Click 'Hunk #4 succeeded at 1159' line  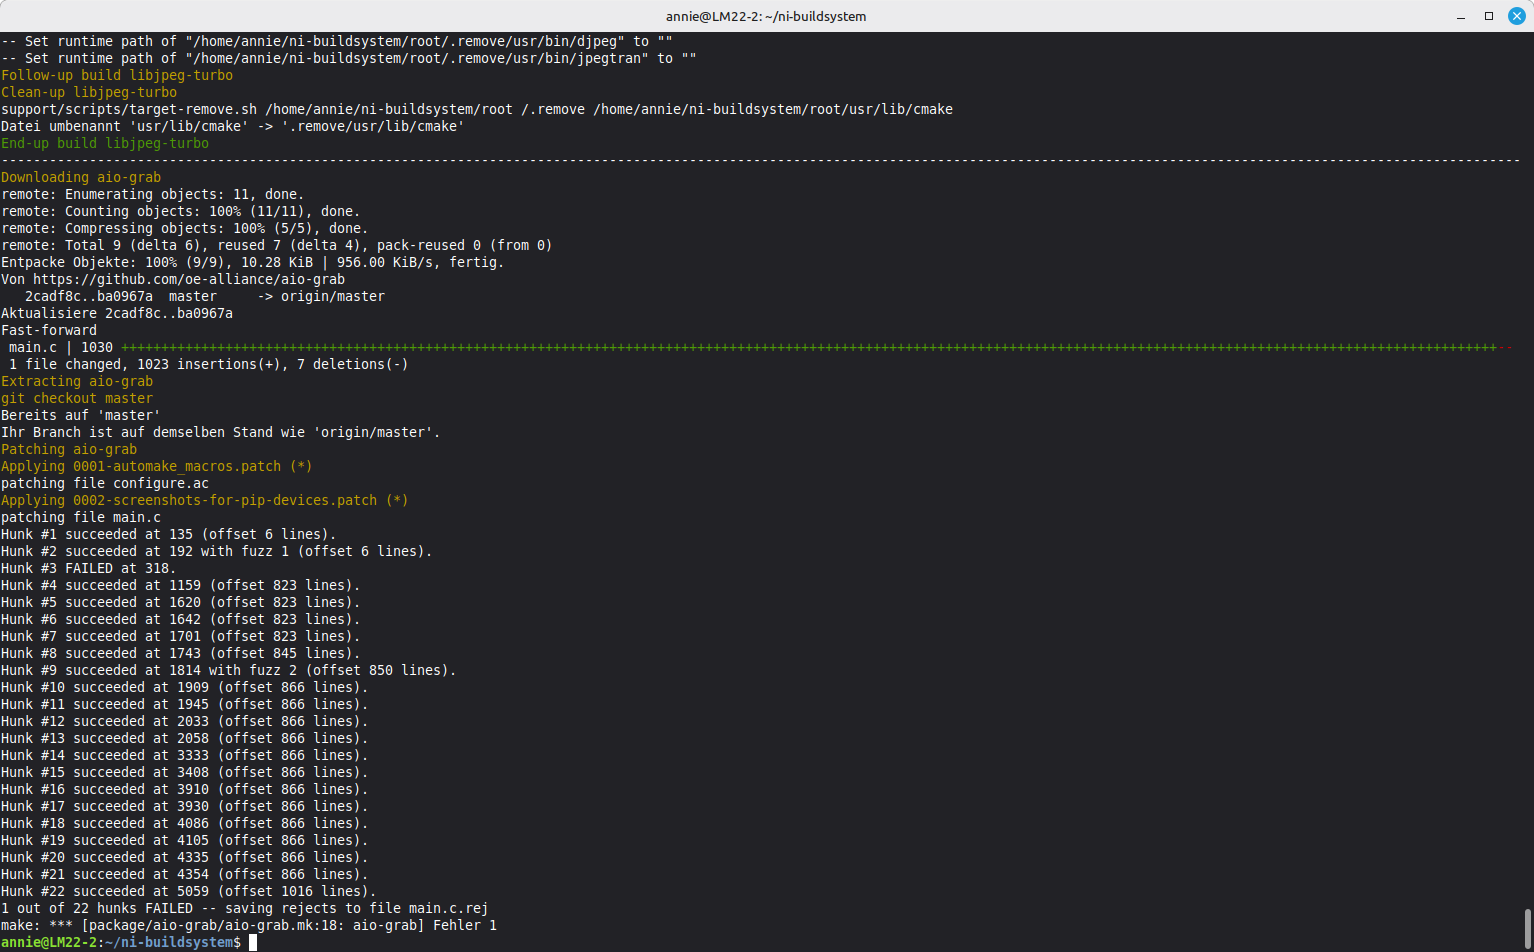(x=181, y=585)
